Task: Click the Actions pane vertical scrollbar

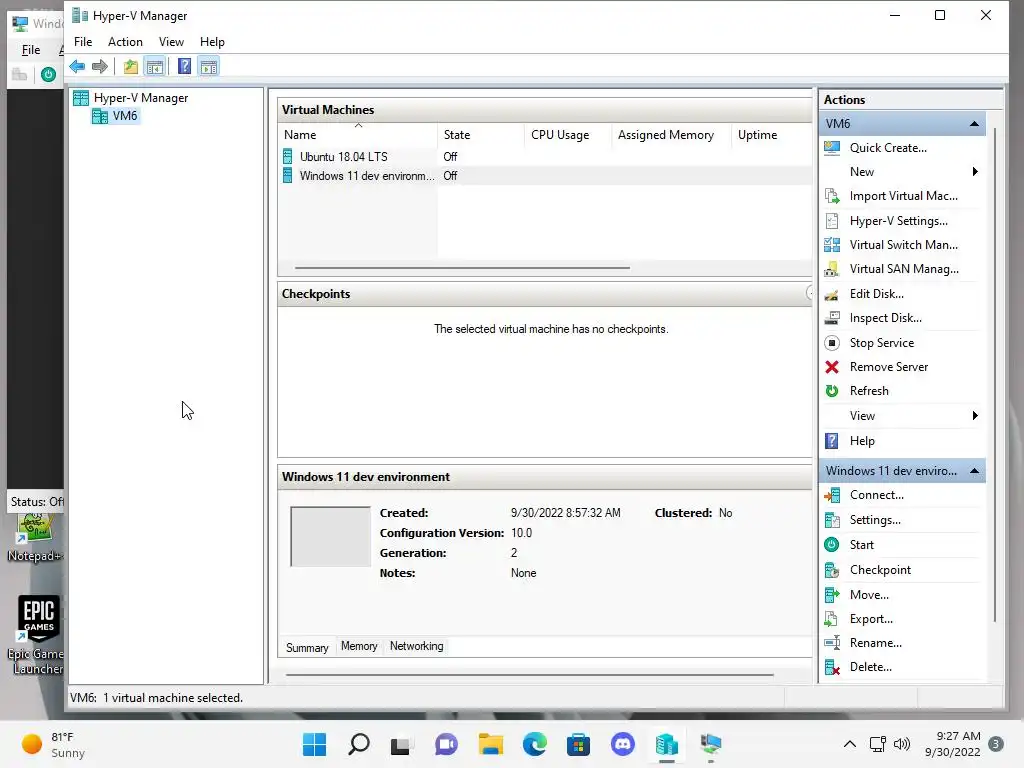Action: click(x=995, y=376)
